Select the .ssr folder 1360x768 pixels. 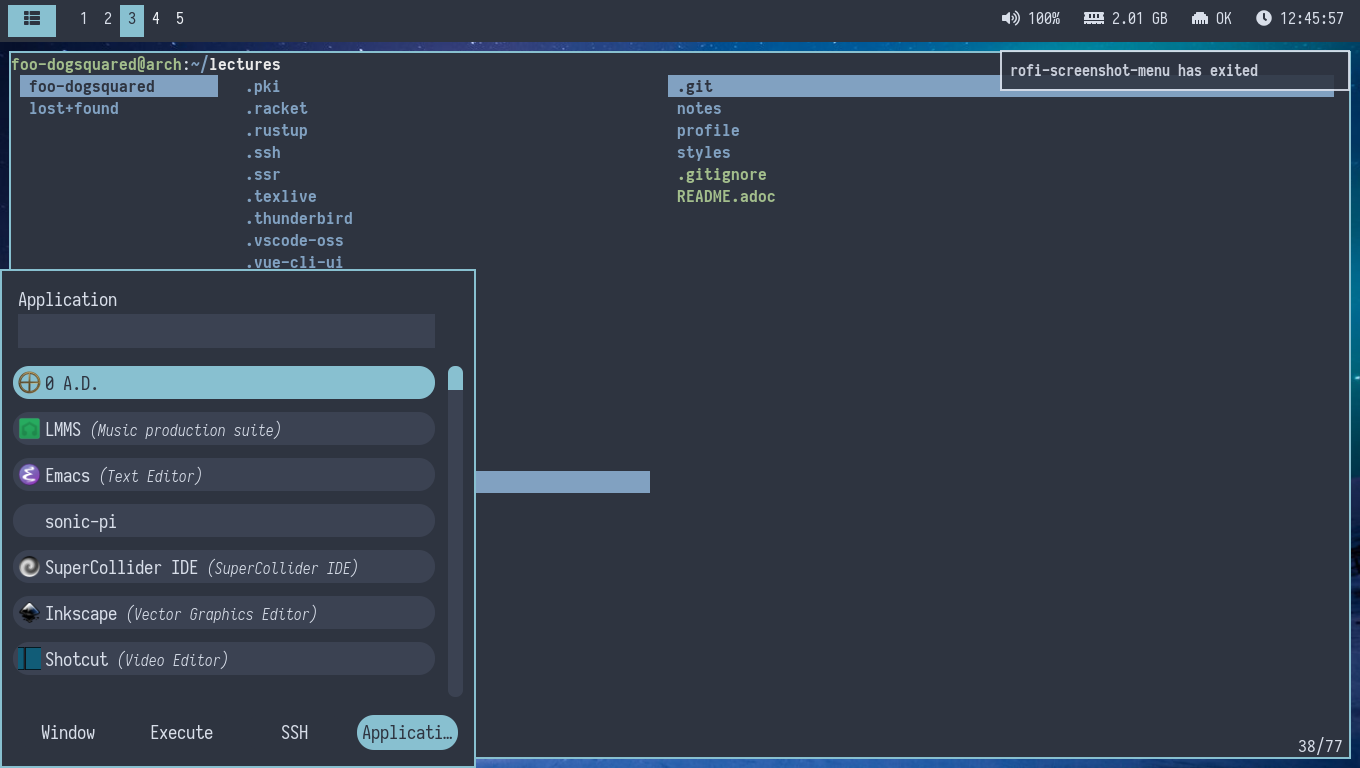pyautogui.click(x=262, y=174)
